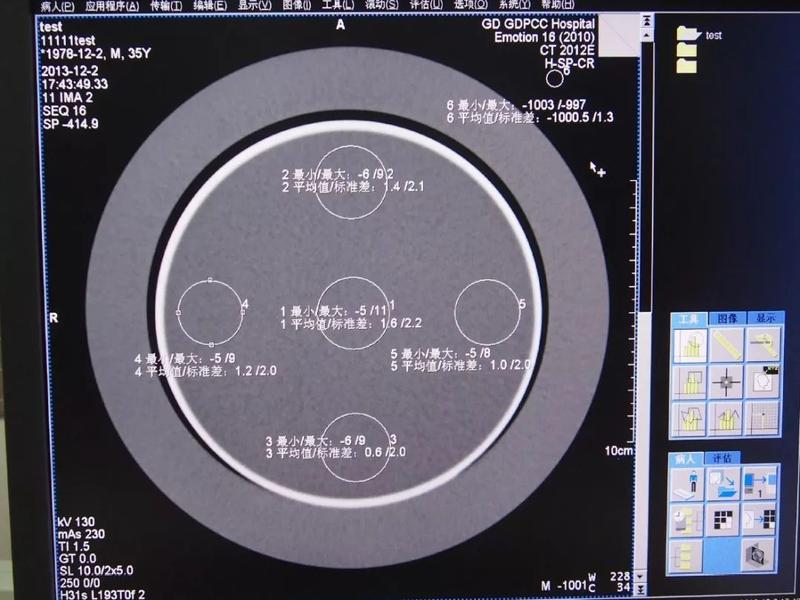Open the Patient Browser icon with person figure
The image size is (800, 600).
click(x=686, y=483)
